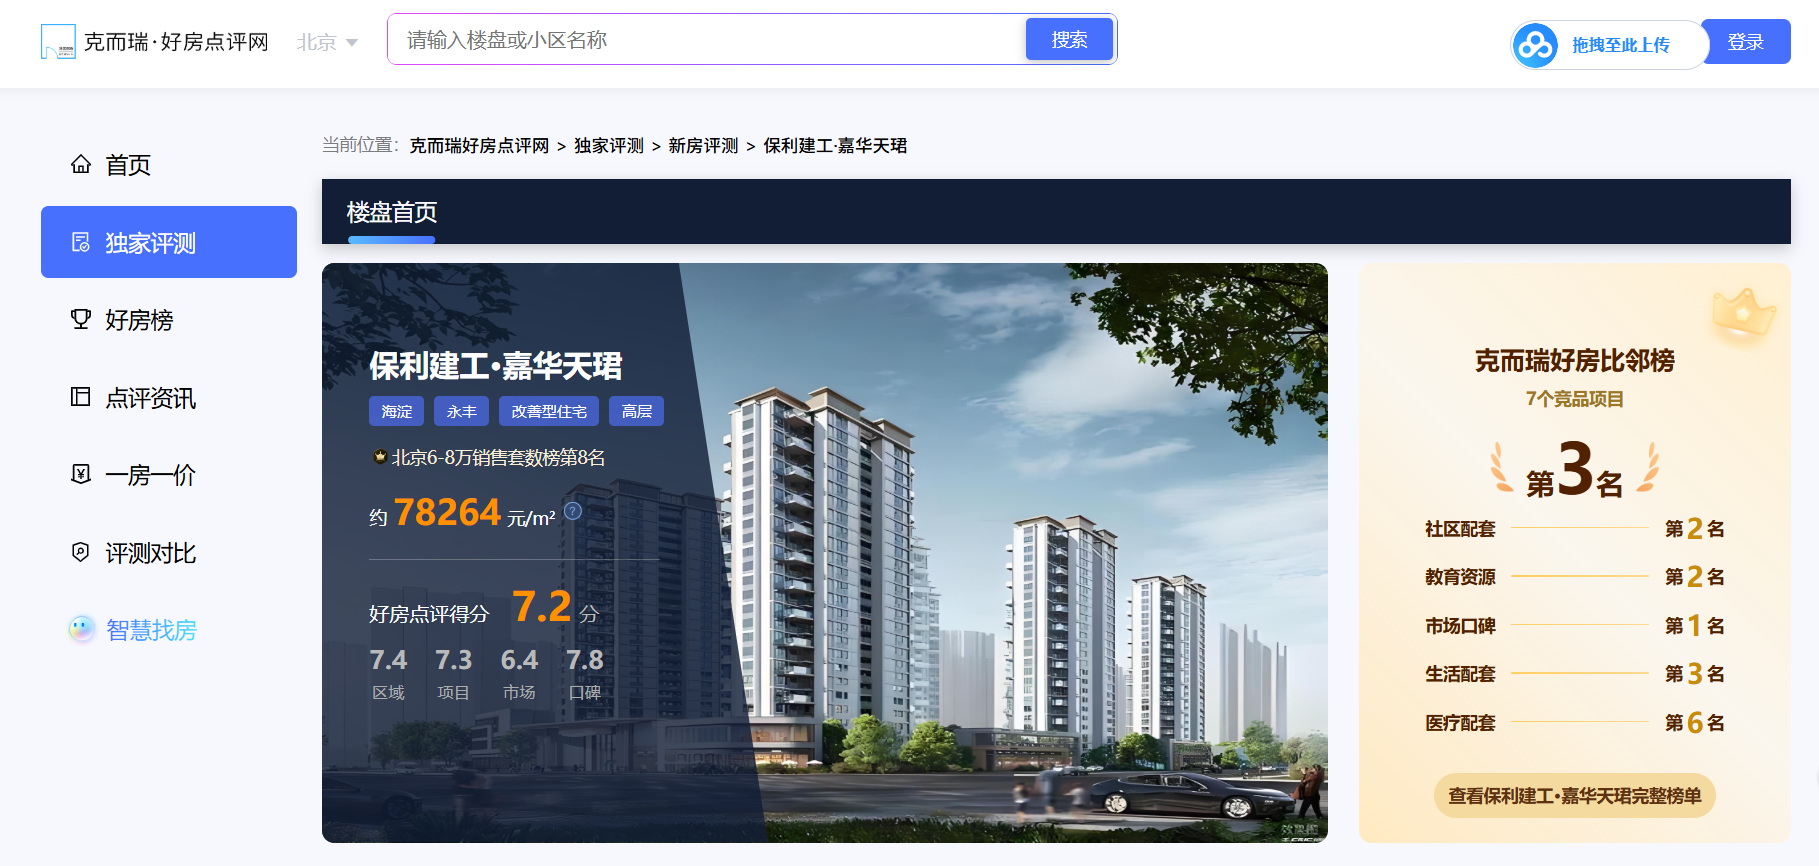Click the 点评资讯 layout icon
This screenshot has height=866, width=1819.
click(81, 397)
